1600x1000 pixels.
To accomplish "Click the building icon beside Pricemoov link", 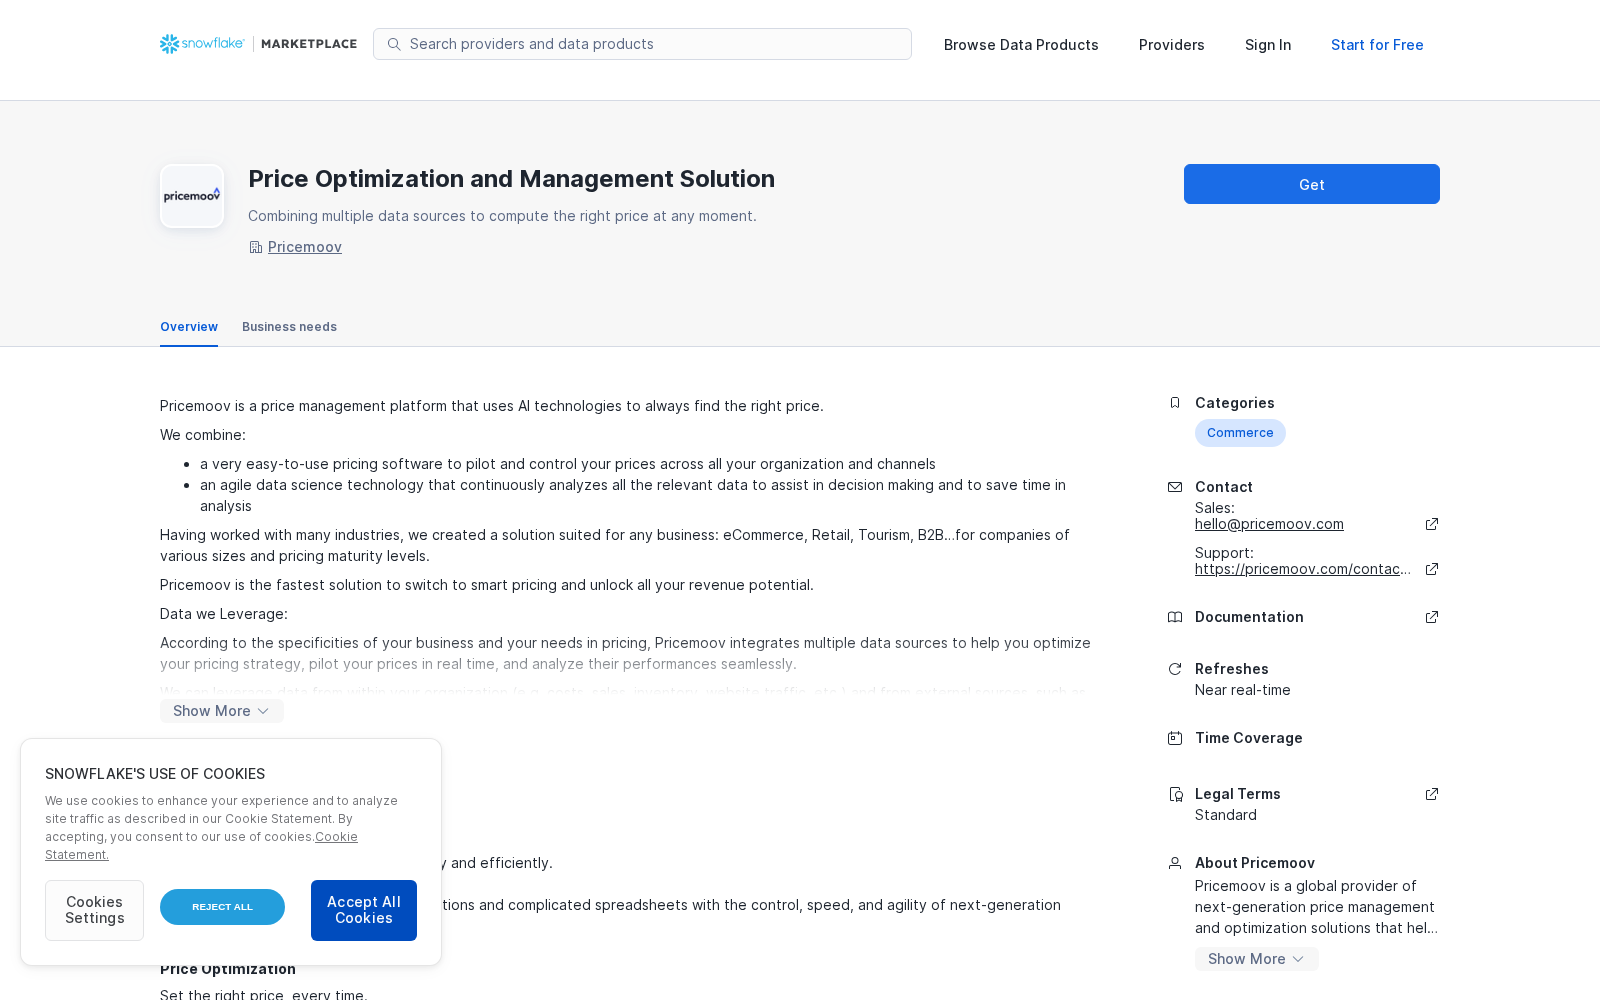I will click(255, 247).
